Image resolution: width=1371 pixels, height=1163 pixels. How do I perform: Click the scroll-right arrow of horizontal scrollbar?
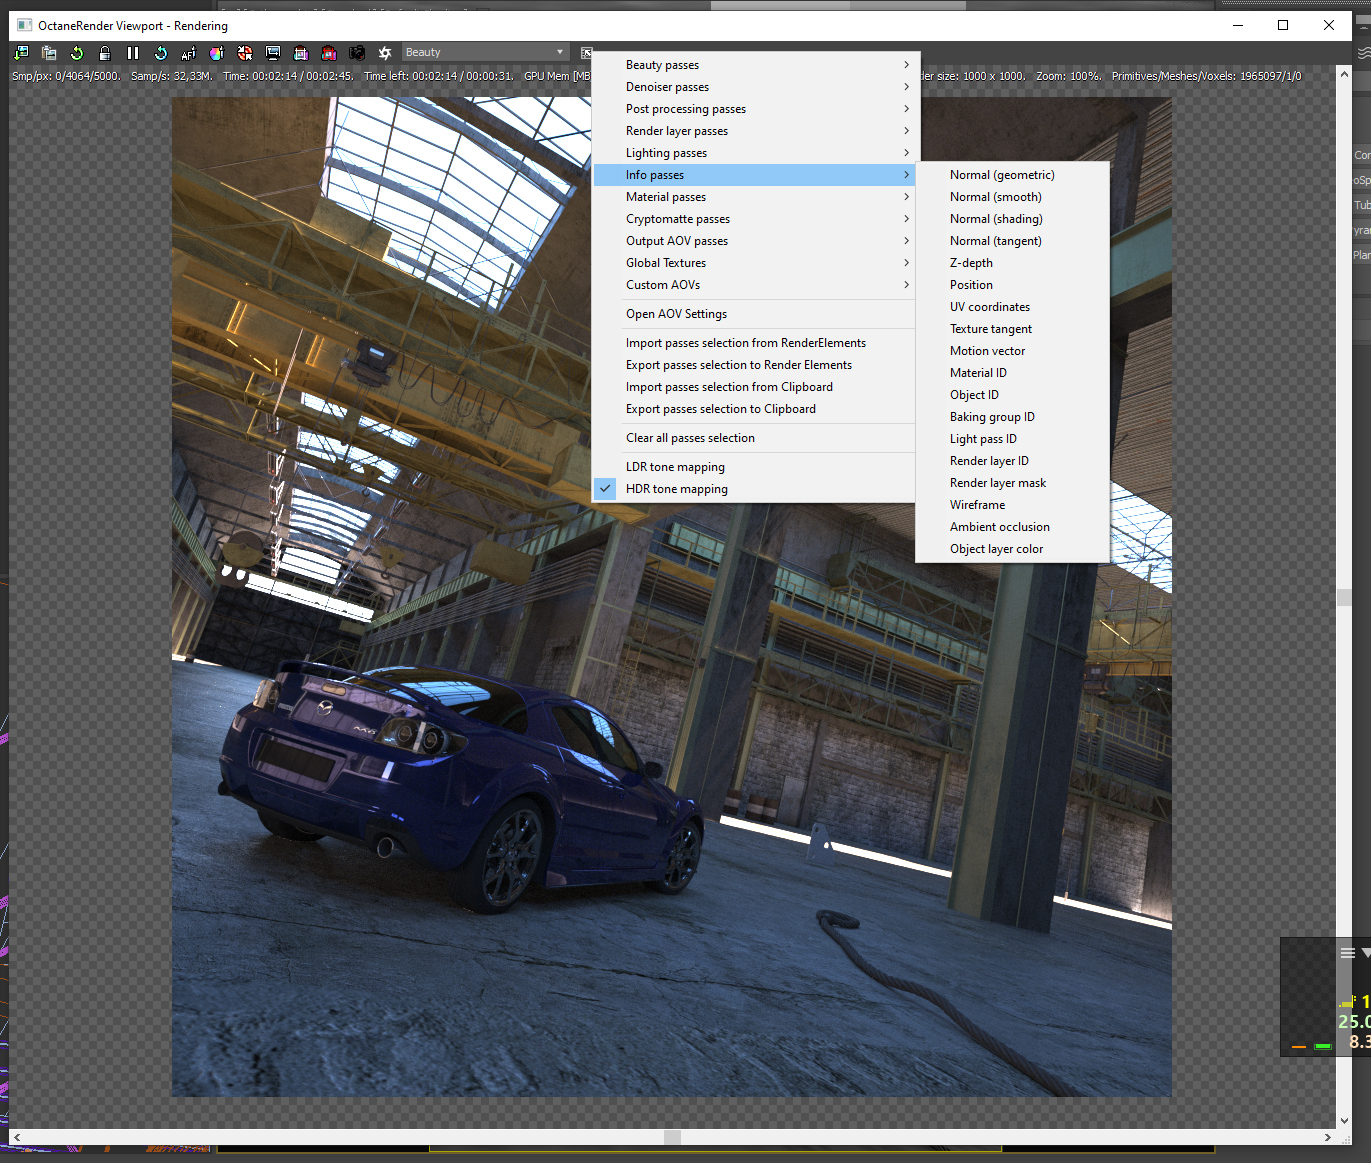1327,1137
